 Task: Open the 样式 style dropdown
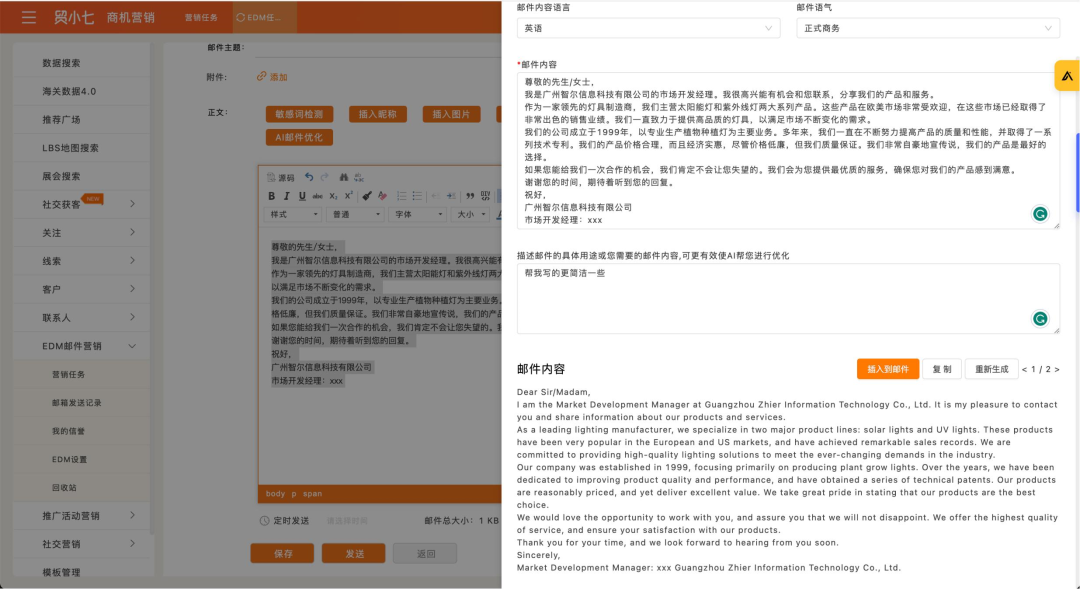click(293, 214)
